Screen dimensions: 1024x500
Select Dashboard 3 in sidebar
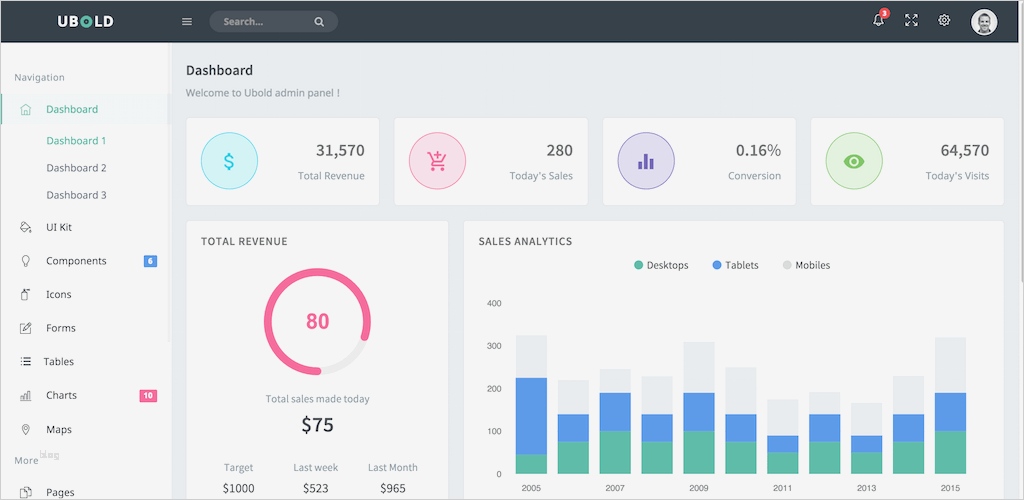[x=76, y=195]
